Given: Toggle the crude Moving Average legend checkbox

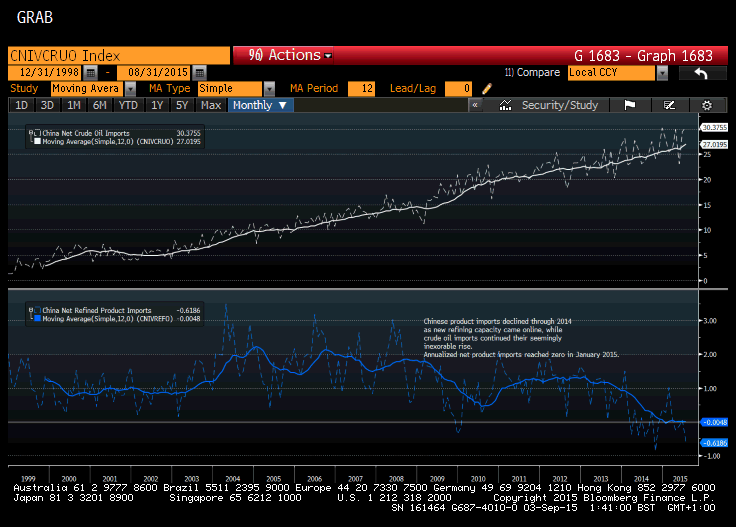Looking at the screenshot, I should coord(38,141).
